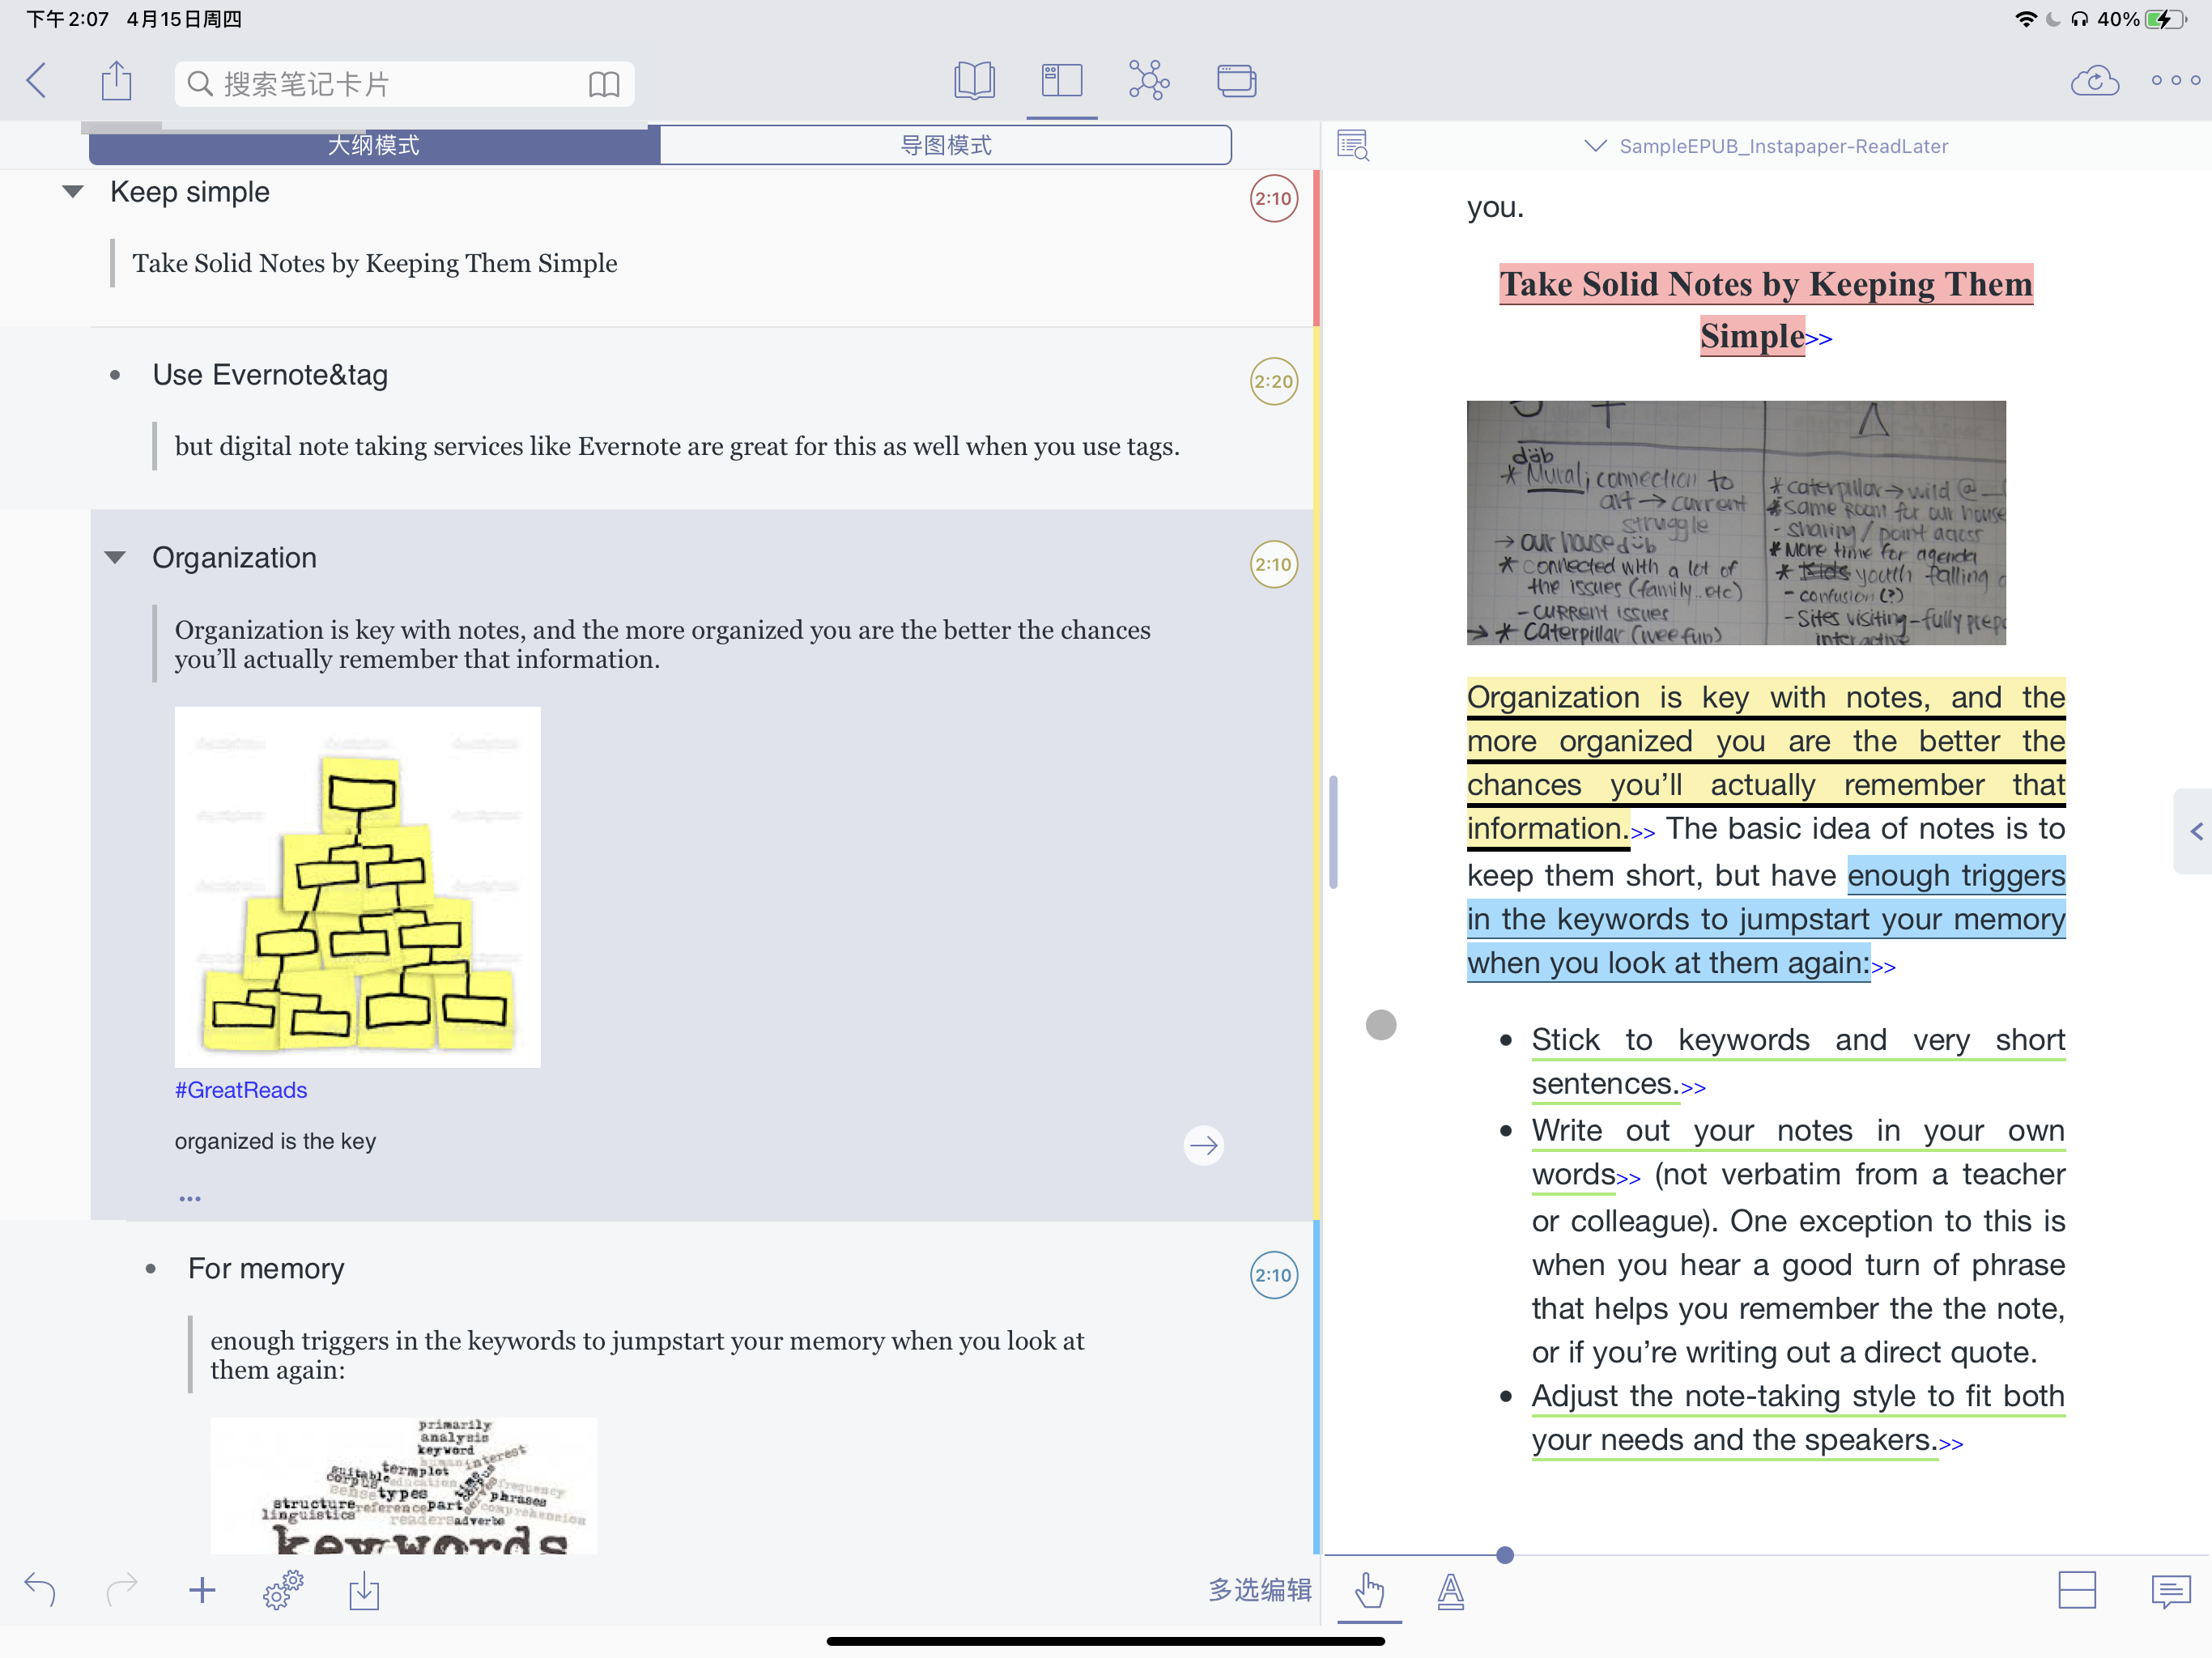
Task: Open the three-dots more menu
Action: pyautogui.click(x=2175, y=80)
